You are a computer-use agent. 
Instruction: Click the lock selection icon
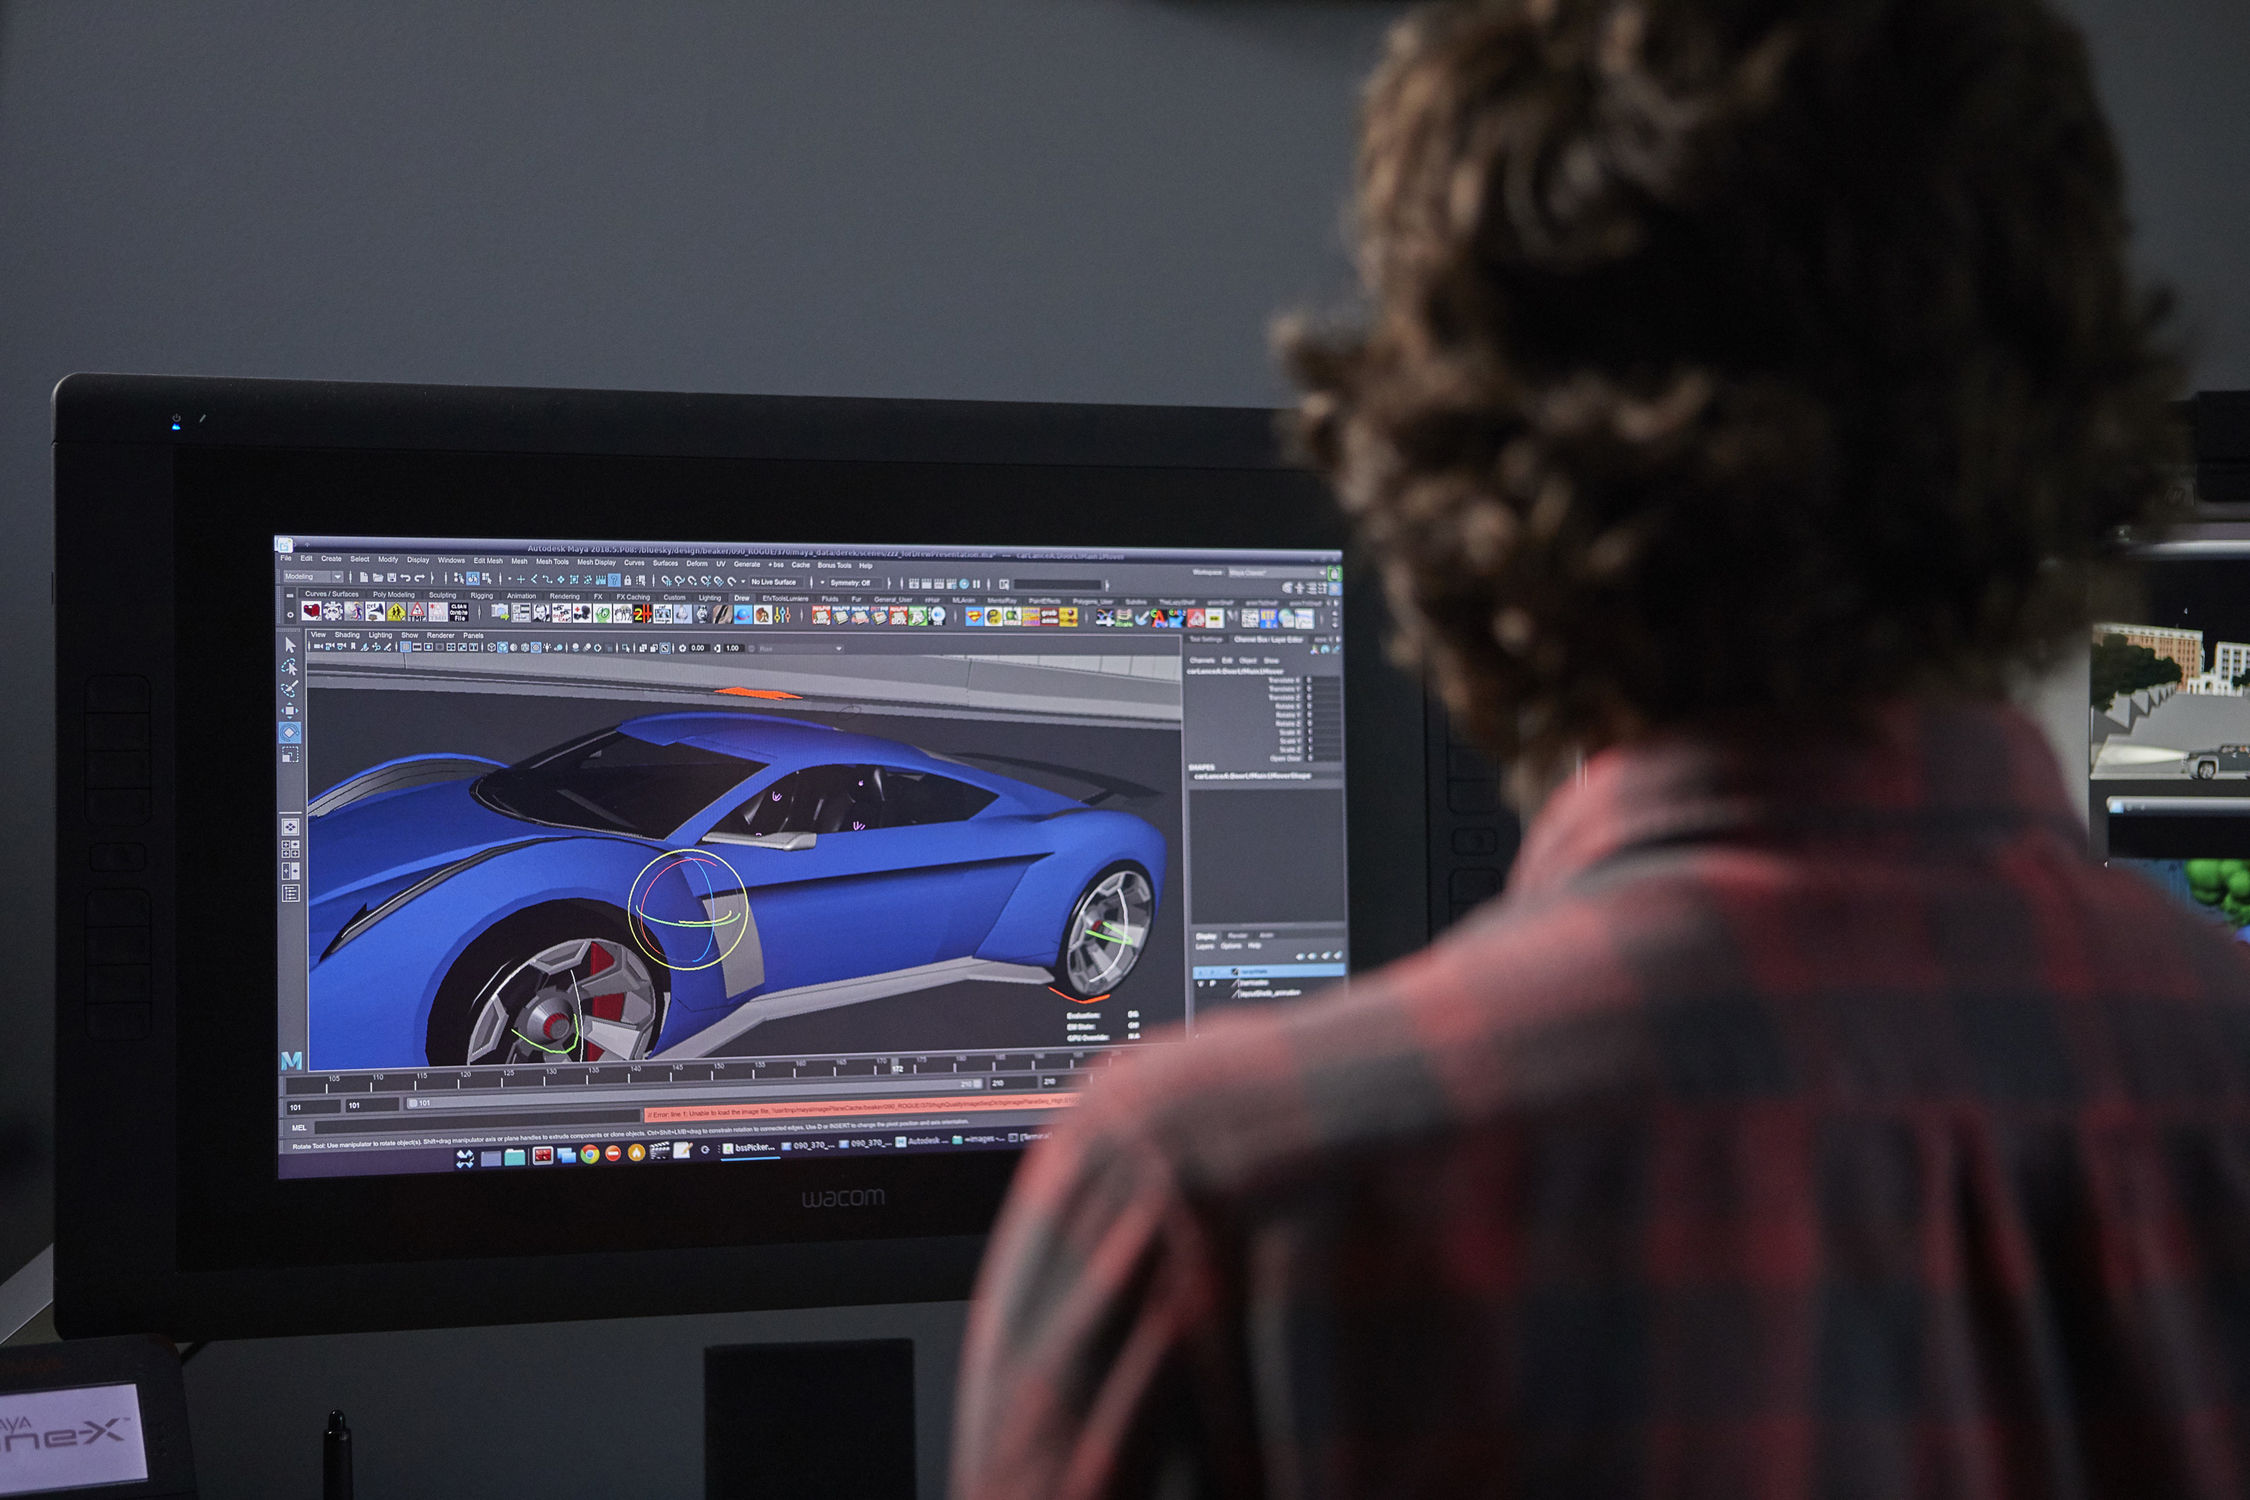tap(628, 580)
